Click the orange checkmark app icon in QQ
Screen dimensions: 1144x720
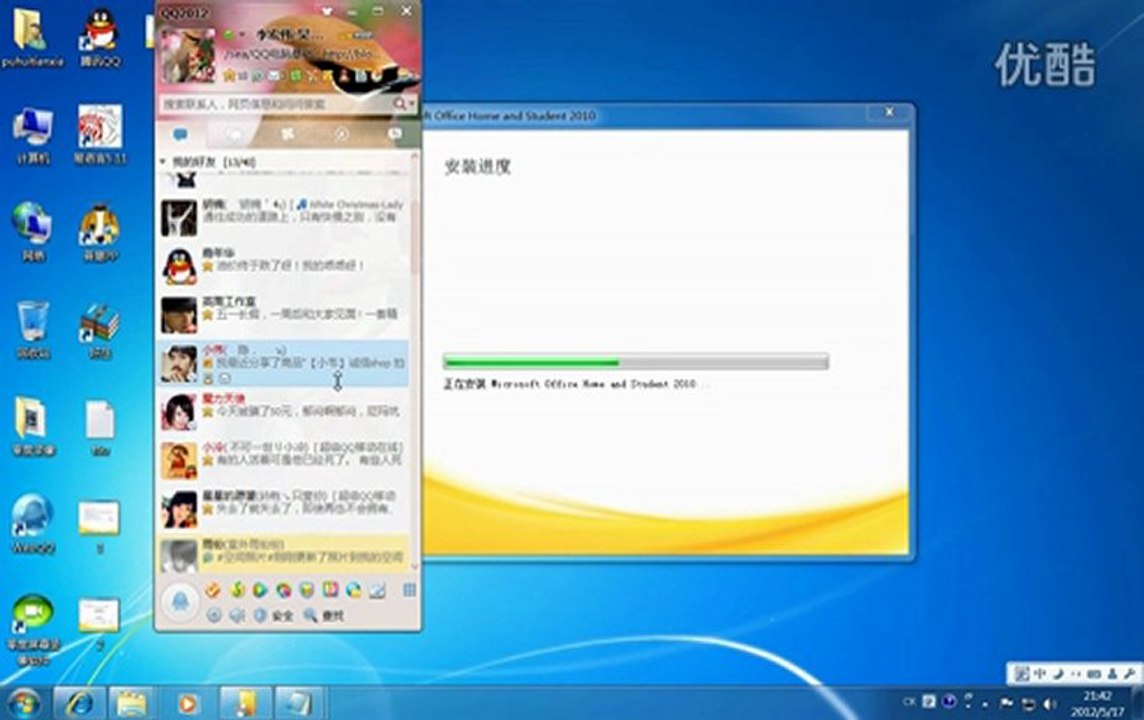pyautogui.click(x=213, y=589)
